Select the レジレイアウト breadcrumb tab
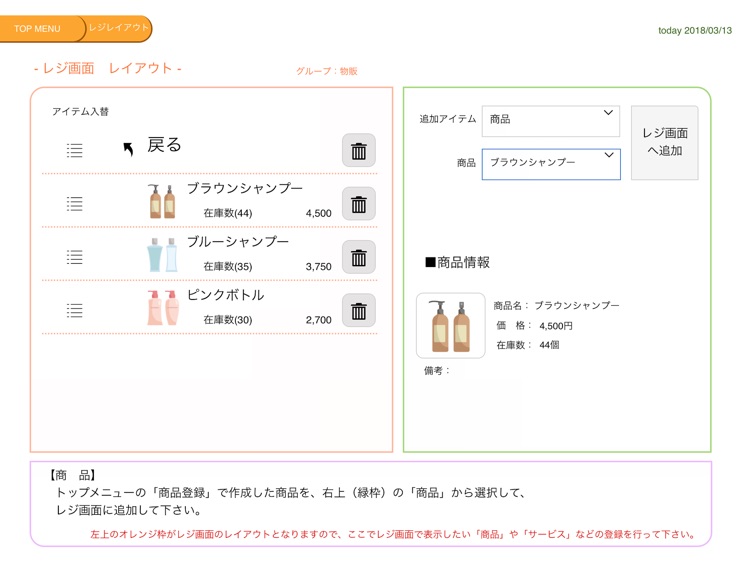This screenshot has height=562, width=750. pos(119,28)
